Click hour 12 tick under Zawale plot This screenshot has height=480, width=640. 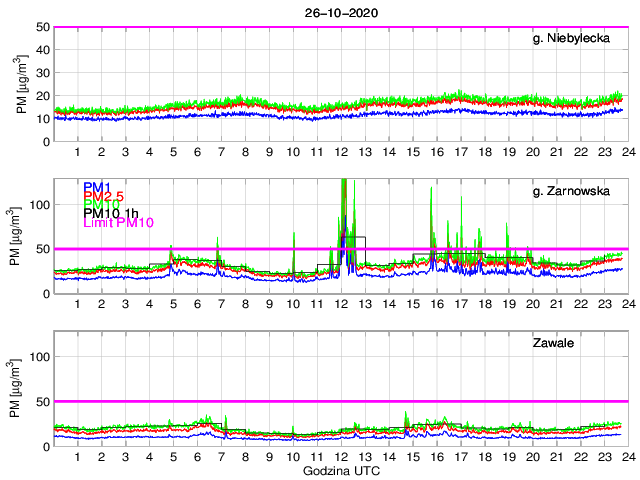[341, 457]
